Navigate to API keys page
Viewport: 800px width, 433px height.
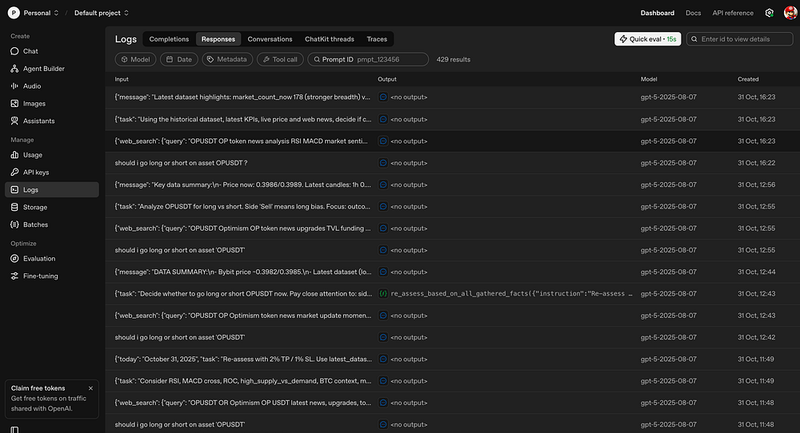click(38, 172)
